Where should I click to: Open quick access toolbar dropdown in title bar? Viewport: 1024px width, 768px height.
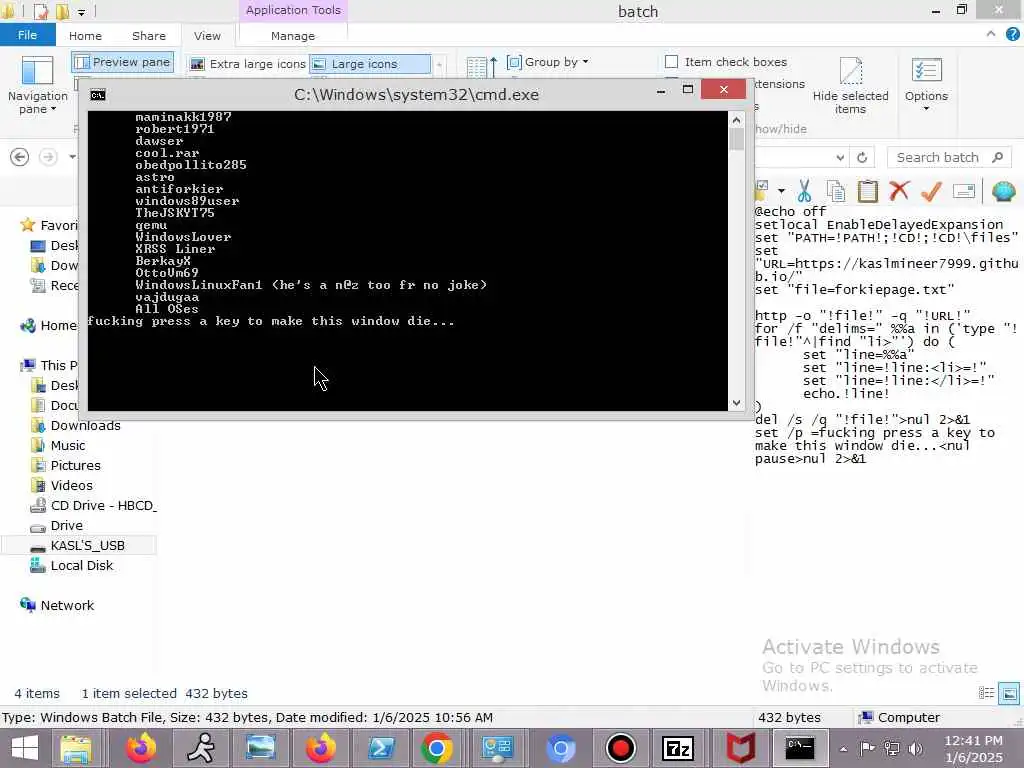tap(81, 12)
